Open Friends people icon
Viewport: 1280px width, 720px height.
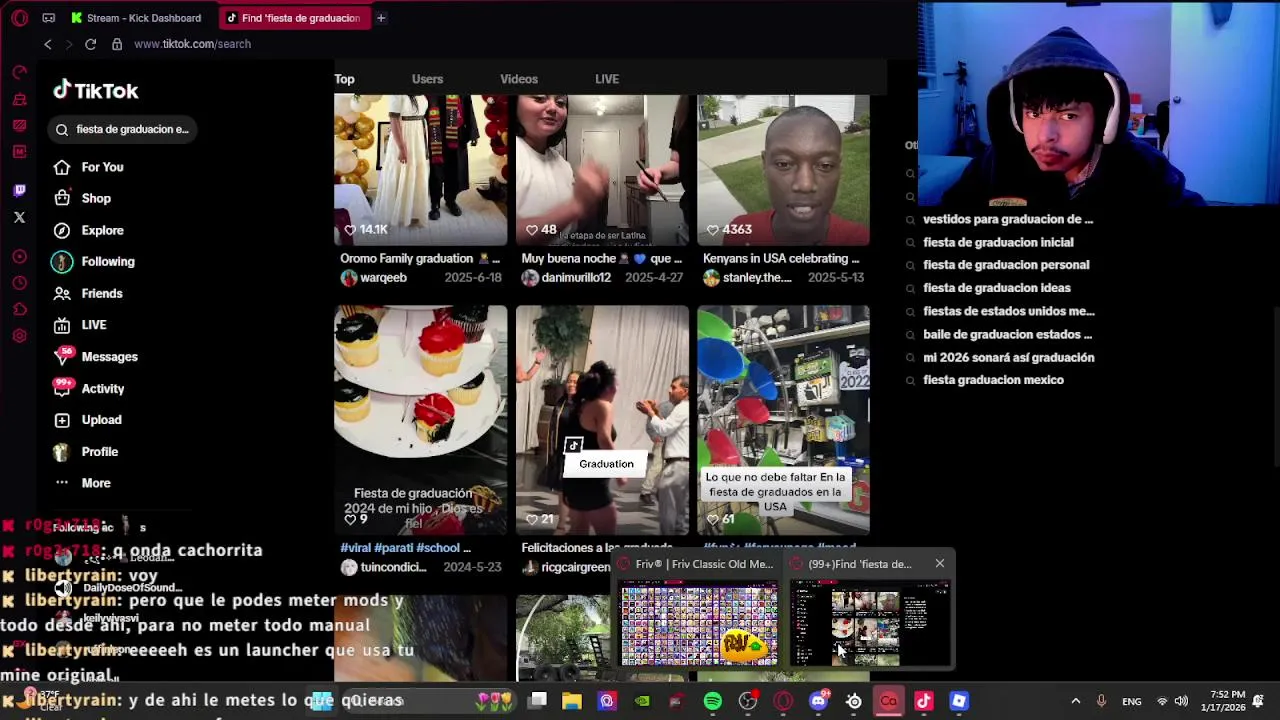point(62,294)
